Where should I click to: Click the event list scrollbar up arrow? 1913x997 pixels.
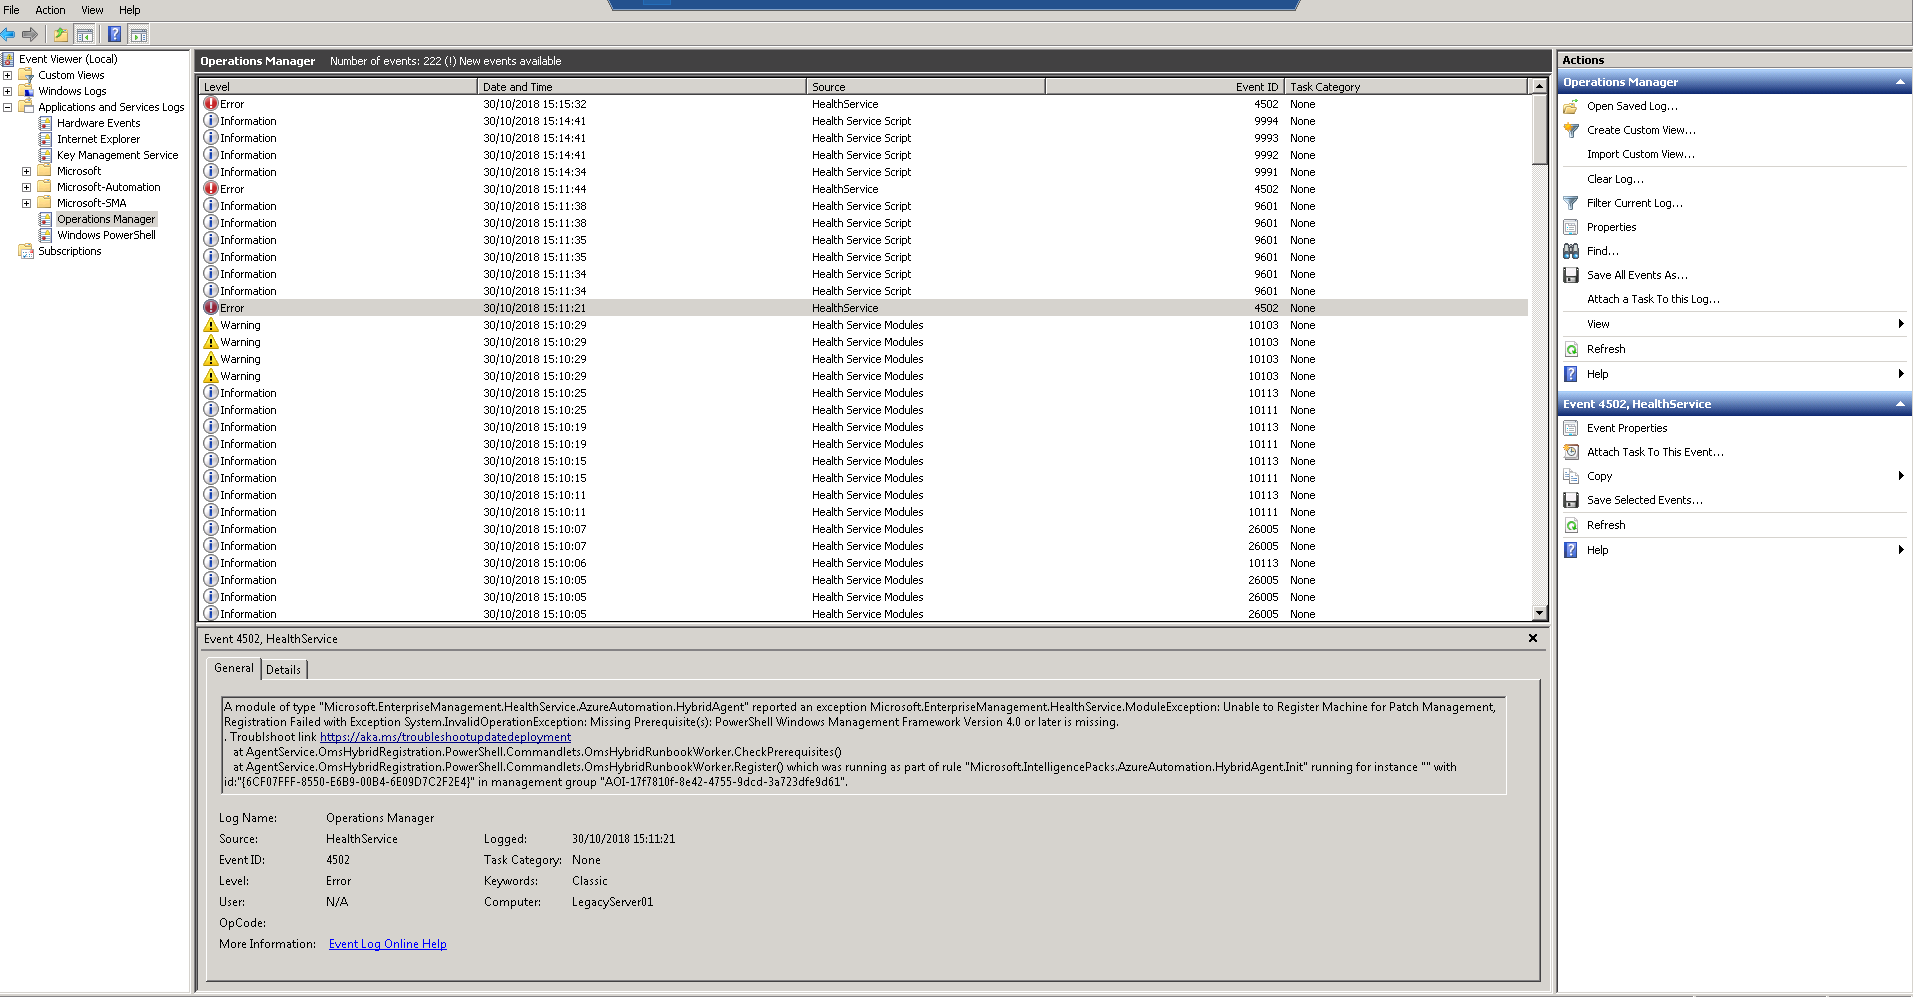click(1540, 87)
